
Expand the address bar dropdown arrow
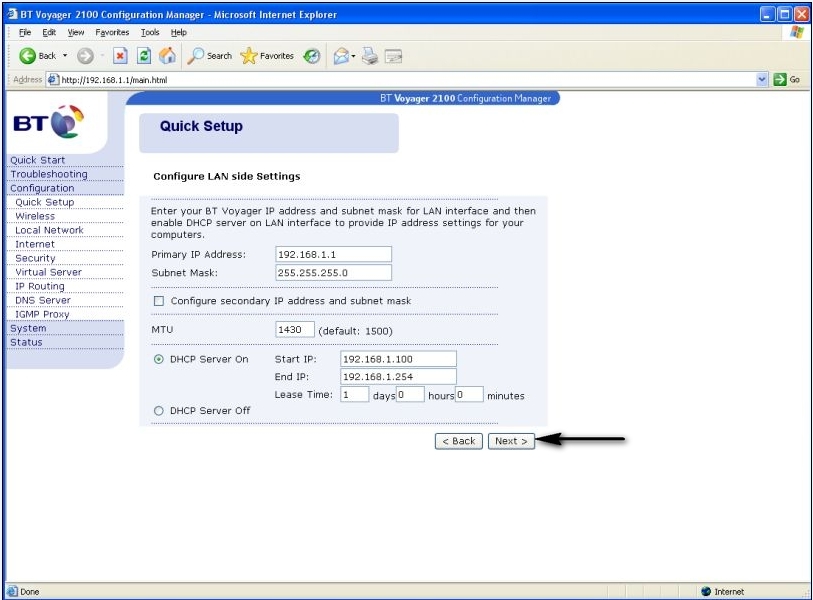762,79
